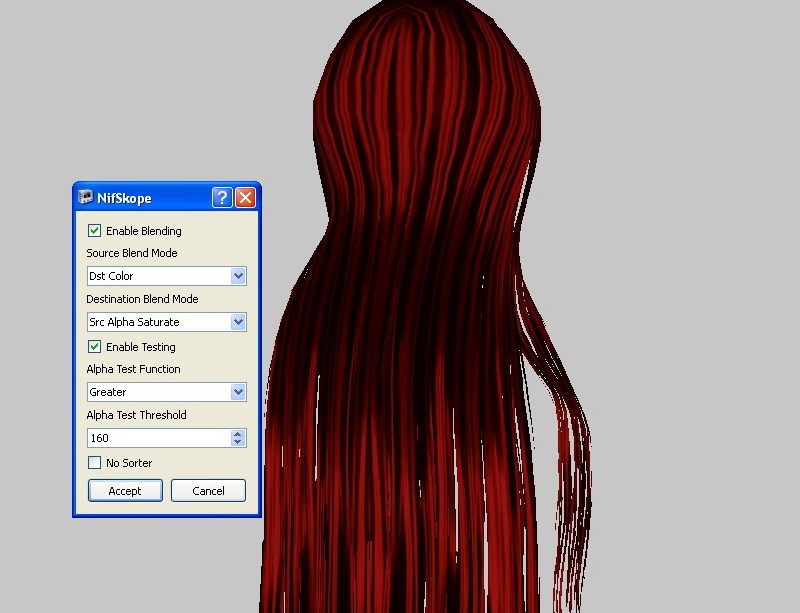Increase Alpha Test Threshold with up arrow
This screenshot has width=800, height=613.
238,434
